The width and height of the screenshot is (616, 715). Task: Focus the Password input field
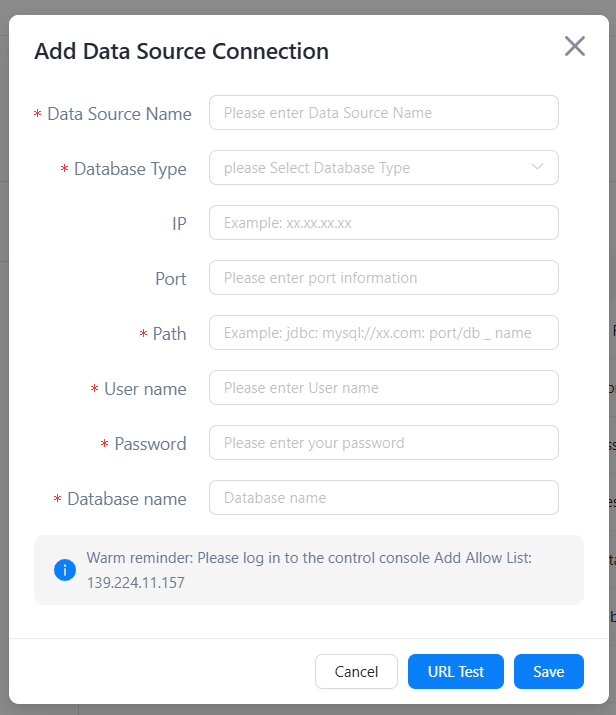(383, 443)
